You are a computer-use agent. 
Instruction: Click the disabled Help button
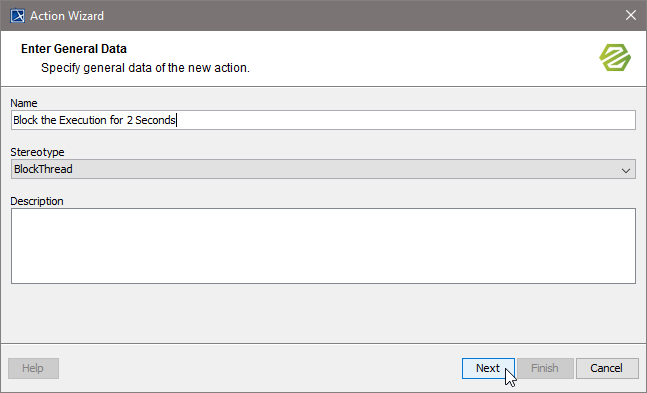33,368
